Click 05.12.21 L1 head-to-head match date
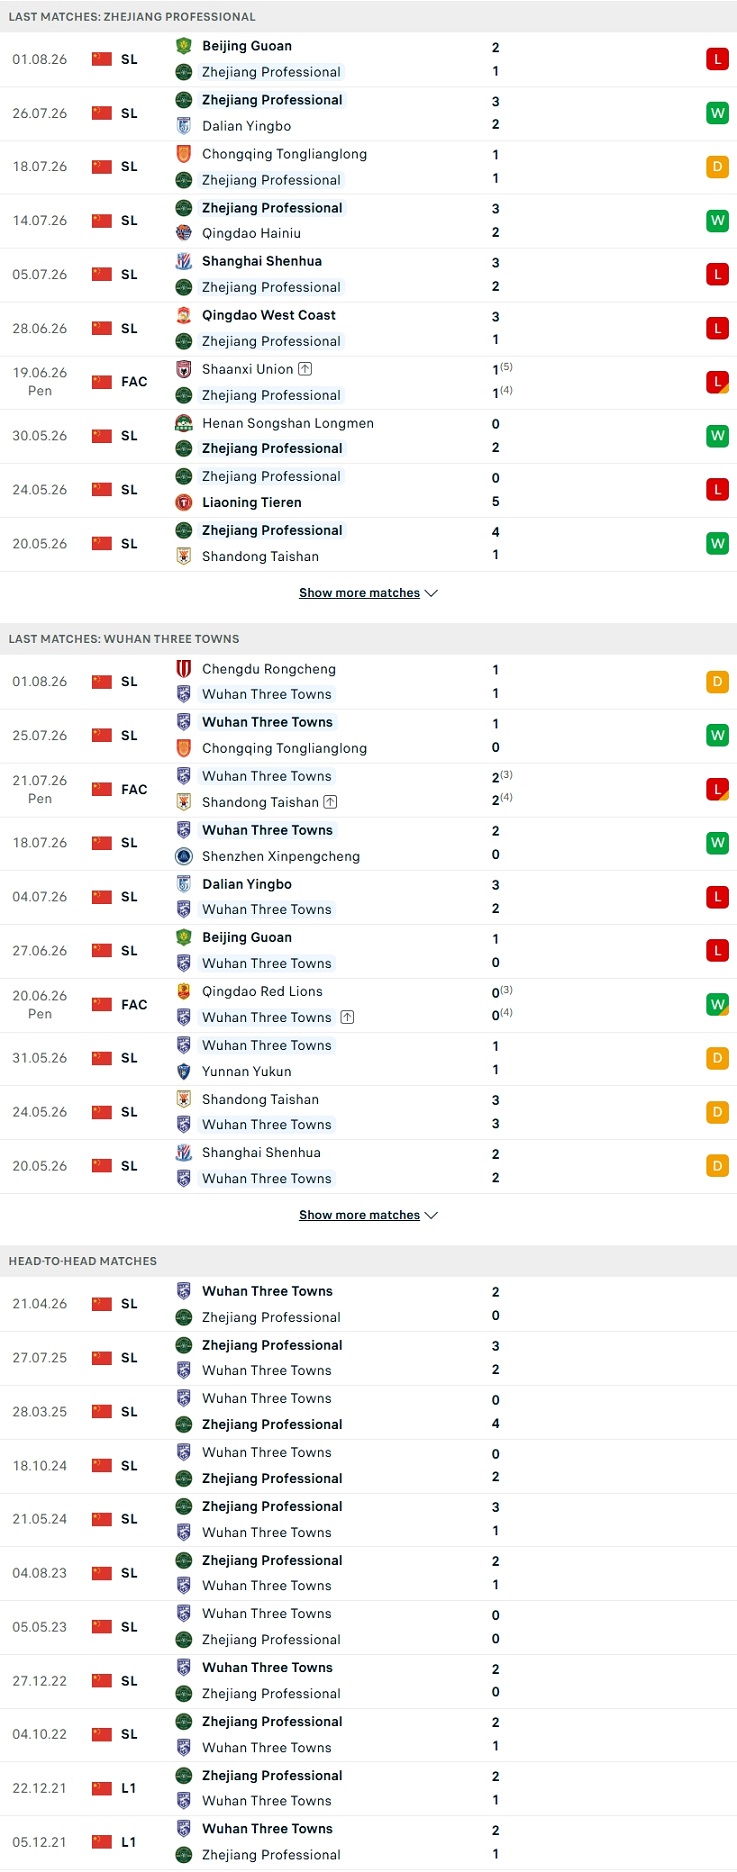 pyautogui.click(x=40, y=1842)
